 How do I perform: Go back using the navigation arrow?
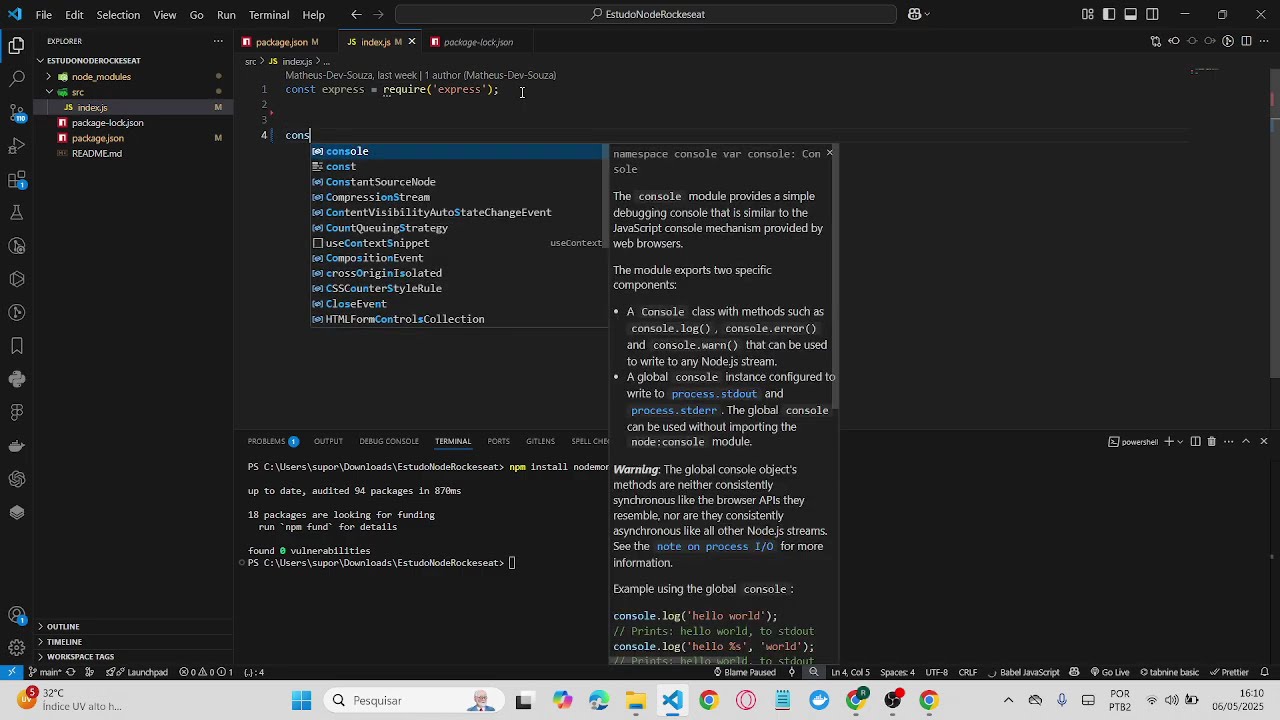(356, 14)
